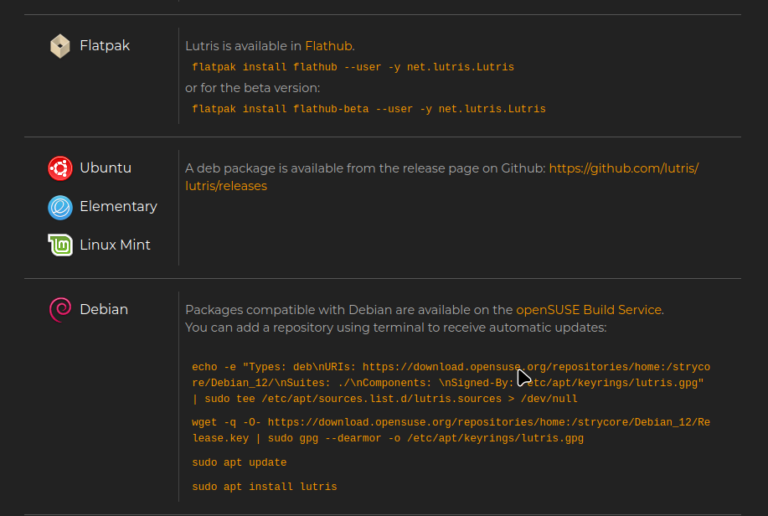Click the echo -e repository command
Viewport: 768px width, 516px height.
click(x=450, y=382)
